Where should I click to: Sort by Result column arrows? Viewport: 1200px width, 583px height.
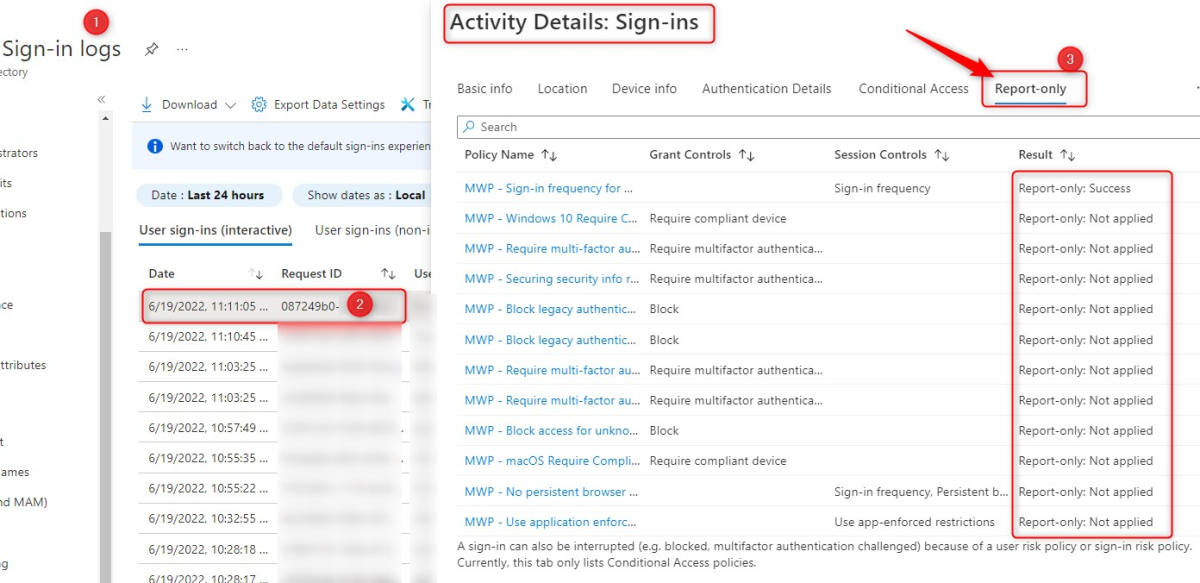(1067, 155)
